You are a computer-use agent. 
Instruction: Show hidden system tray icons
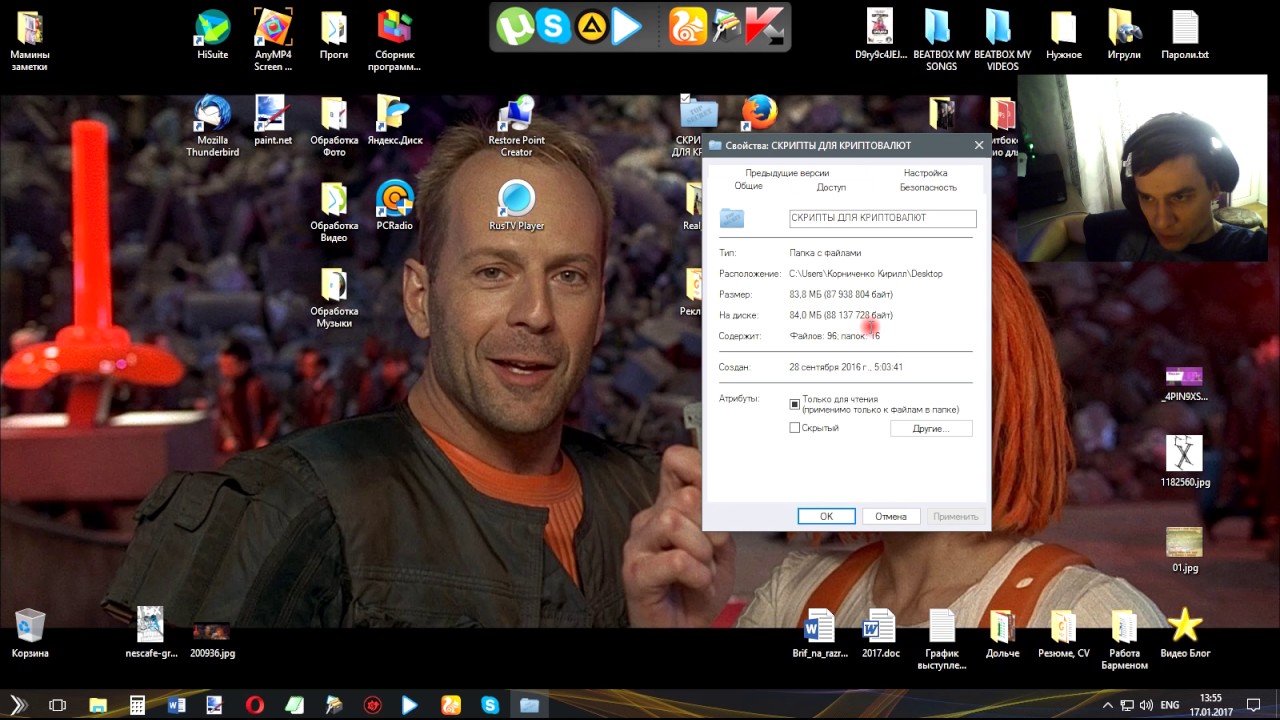[x=1109, y=705]
